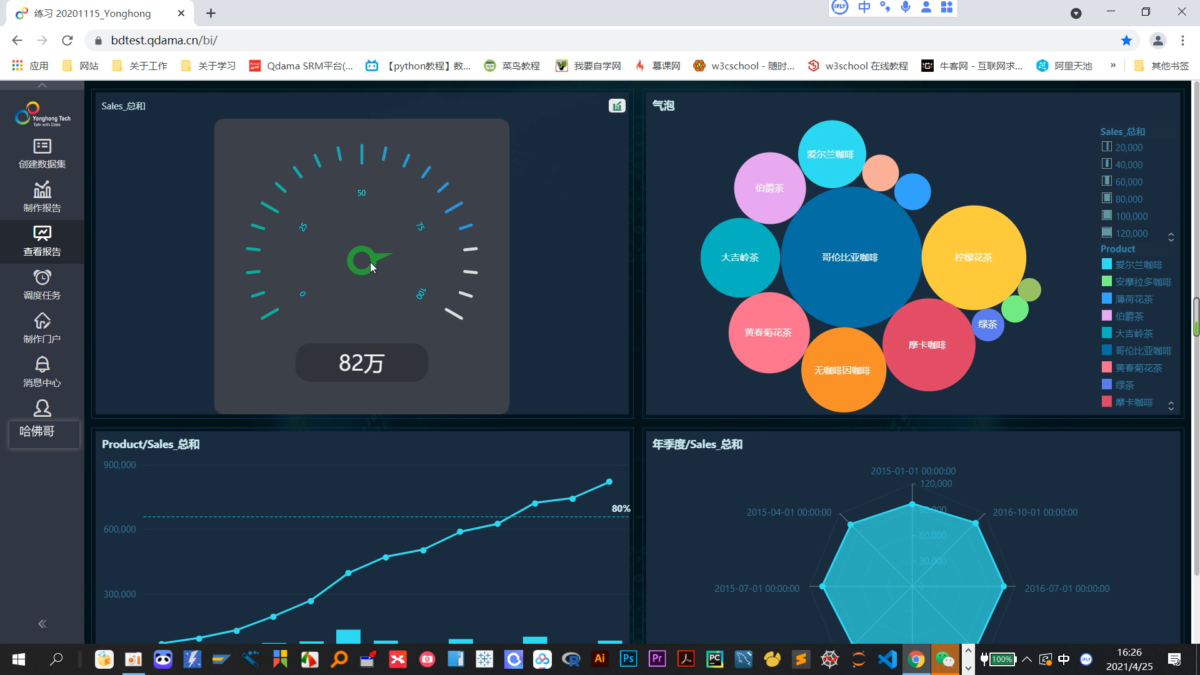Viewport: 1200px width, 675px height.
Task: Click the address bar URL
Action: tap(164, 41)
